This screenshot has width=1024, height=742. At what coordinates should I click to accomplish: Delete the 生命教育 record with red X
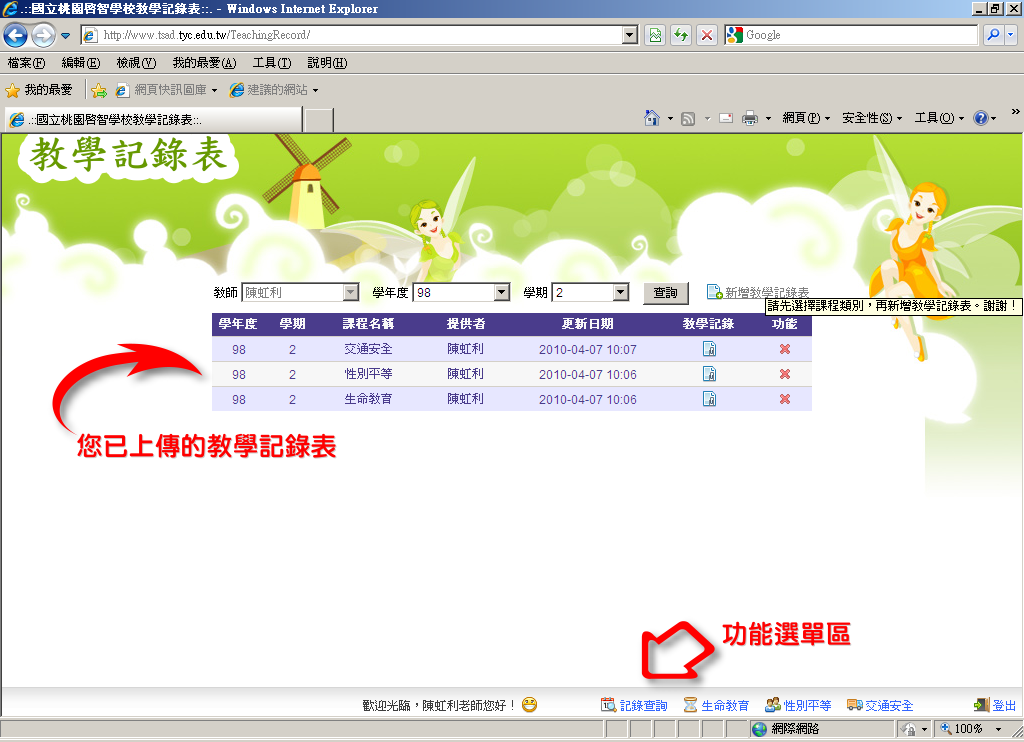(x=785, y=398)
